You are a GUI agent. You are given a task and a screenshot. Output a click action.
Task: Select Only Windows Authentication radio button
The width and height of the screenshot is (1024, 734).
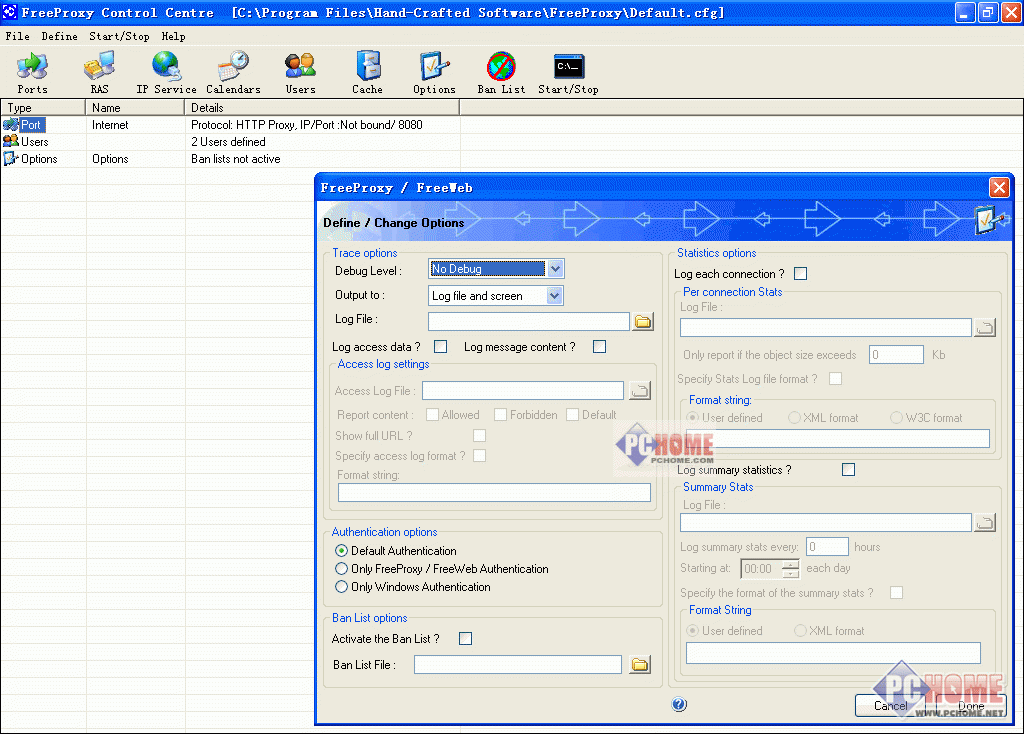(342, 587)
